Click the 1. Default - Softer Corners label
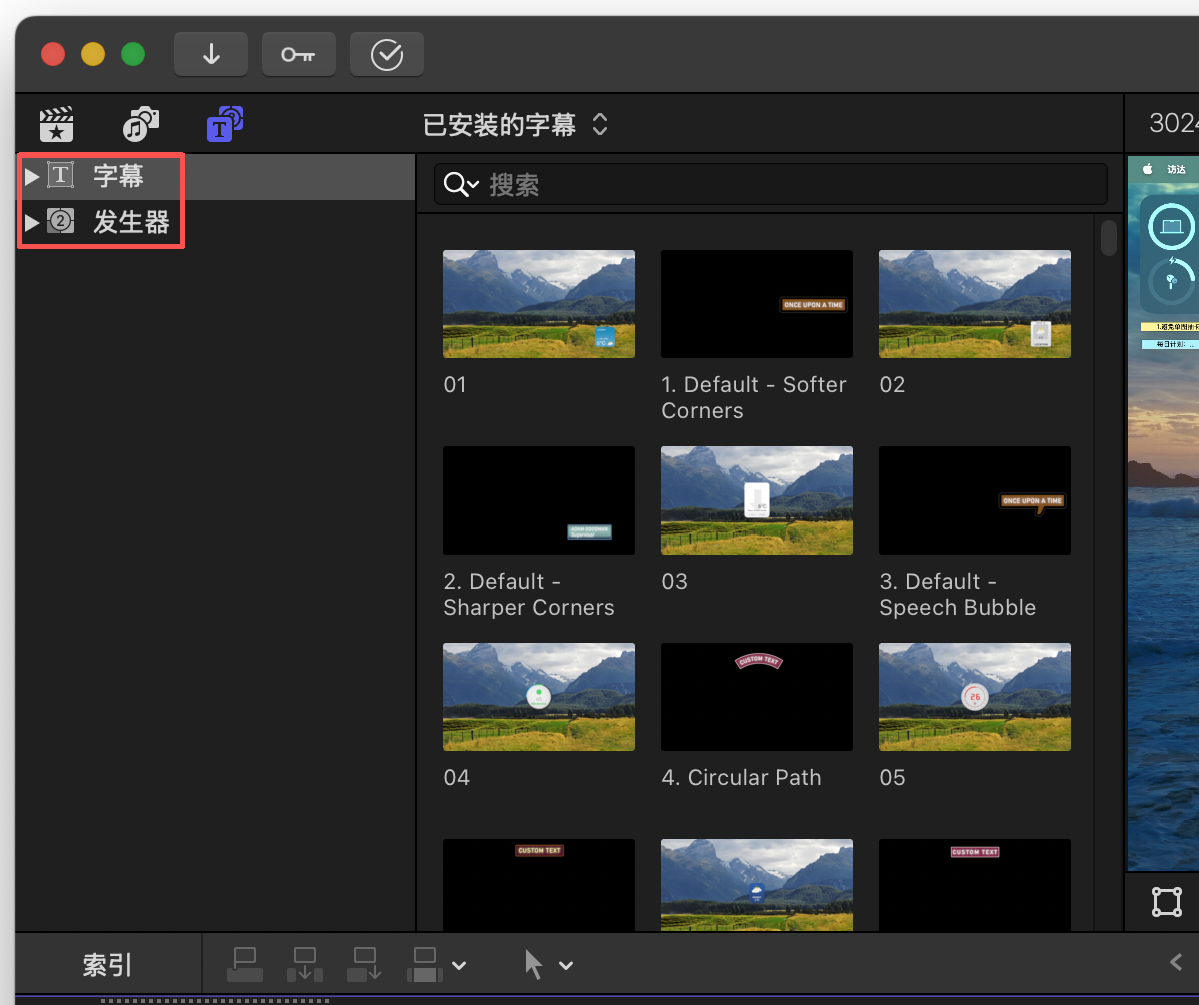The image size is (1199, 1005). click(754, 398)
